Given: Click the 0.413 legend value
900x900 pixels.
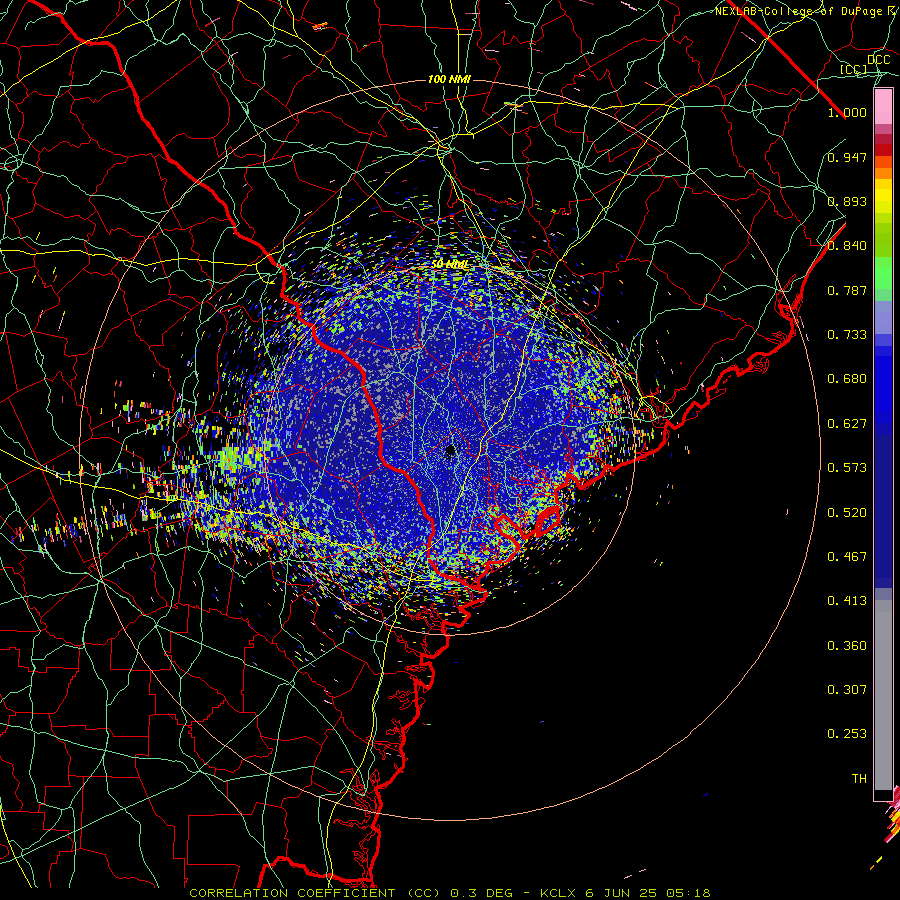Looking at the screenshot, I should (847, 601).
